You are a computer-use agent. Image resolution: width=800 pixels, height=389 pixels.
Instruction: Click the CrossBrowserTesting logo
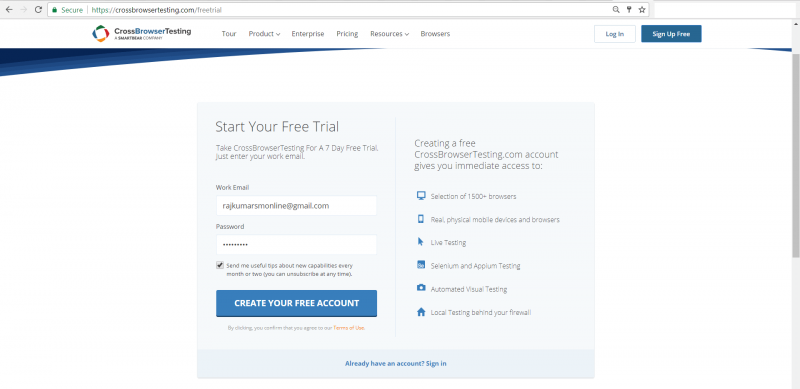[x=141, y=34]
